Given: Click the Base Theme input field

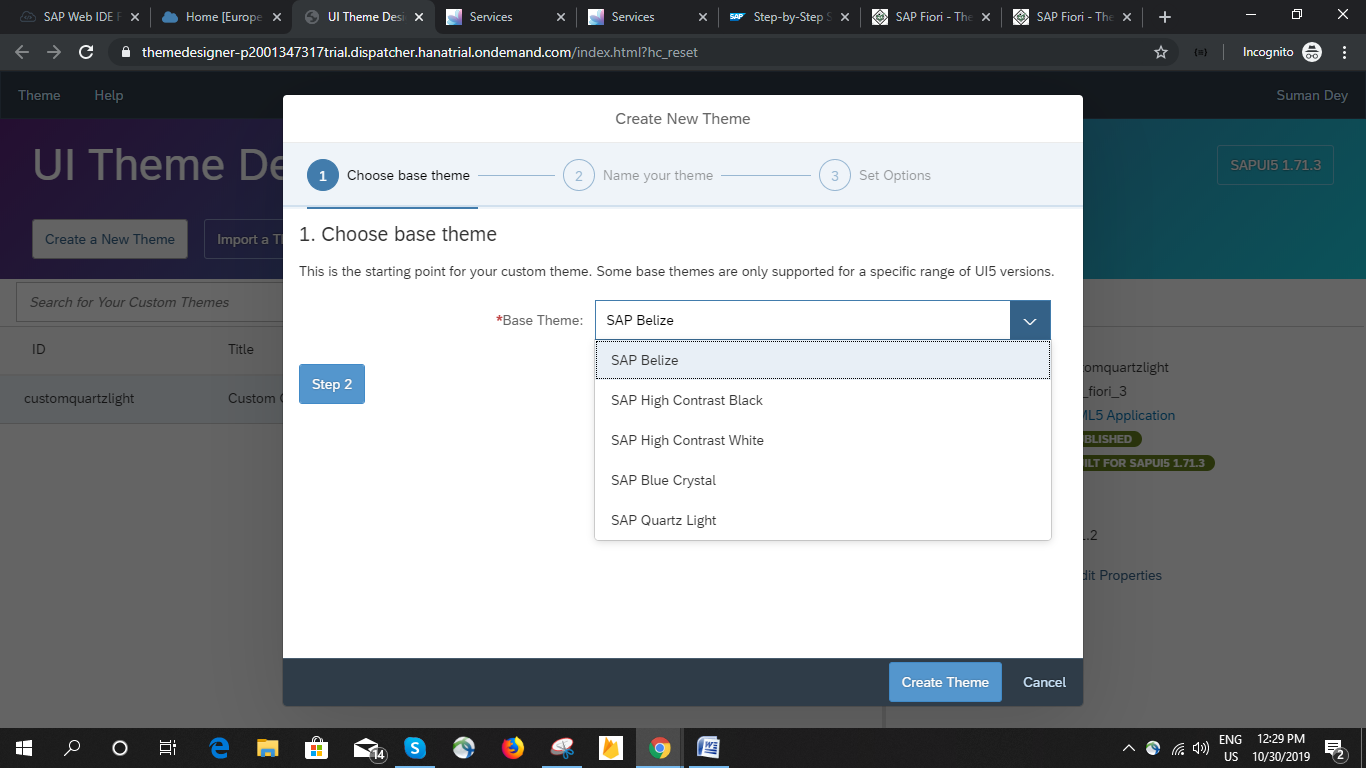Looking at the screenshot, I should (802, 321).
